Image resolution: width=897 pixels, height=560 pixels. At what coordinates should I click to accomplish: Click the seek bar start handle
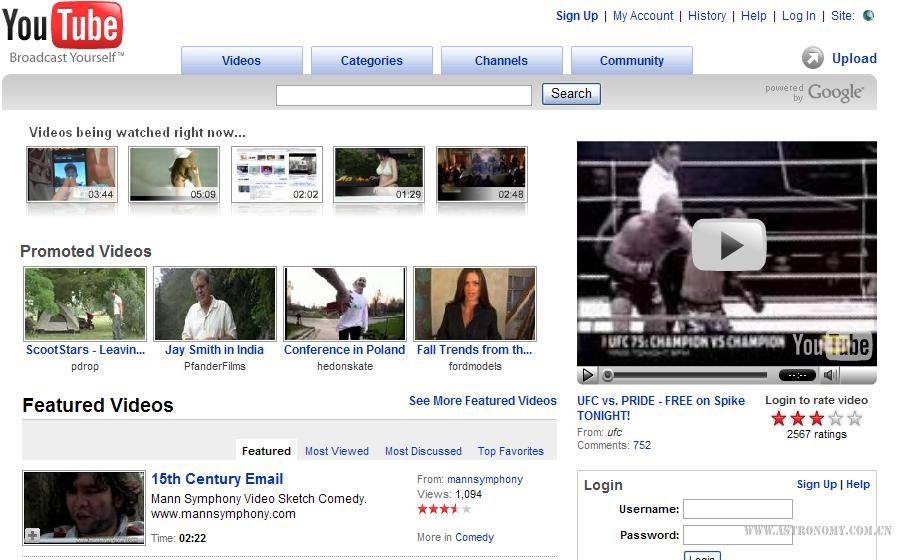[x=608, y=375]
